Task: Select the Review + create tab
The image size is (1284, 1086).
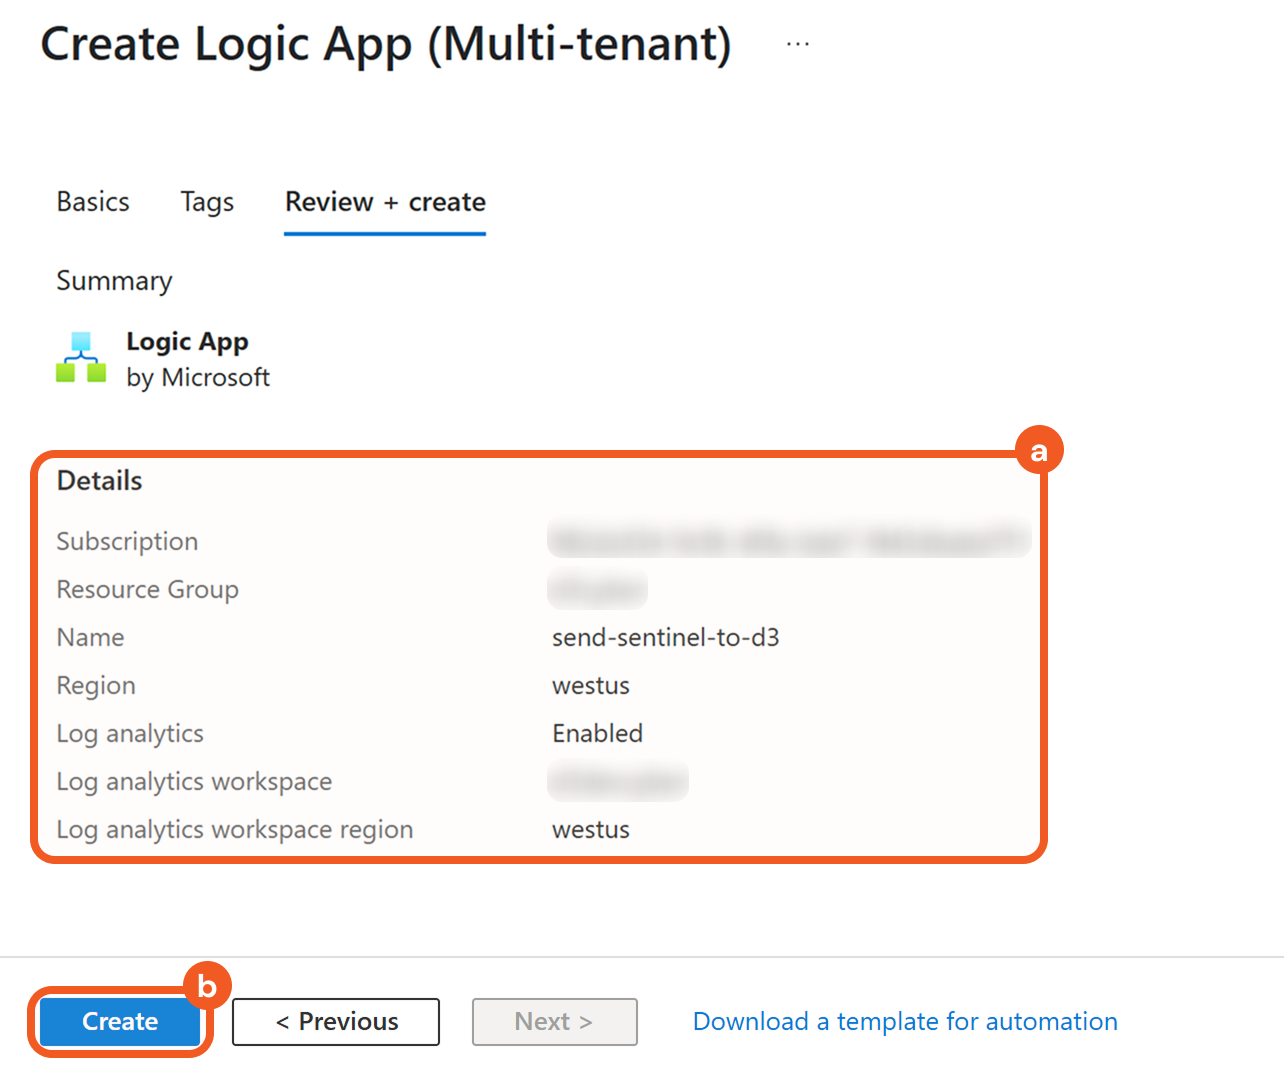Action: click(385, 202)
